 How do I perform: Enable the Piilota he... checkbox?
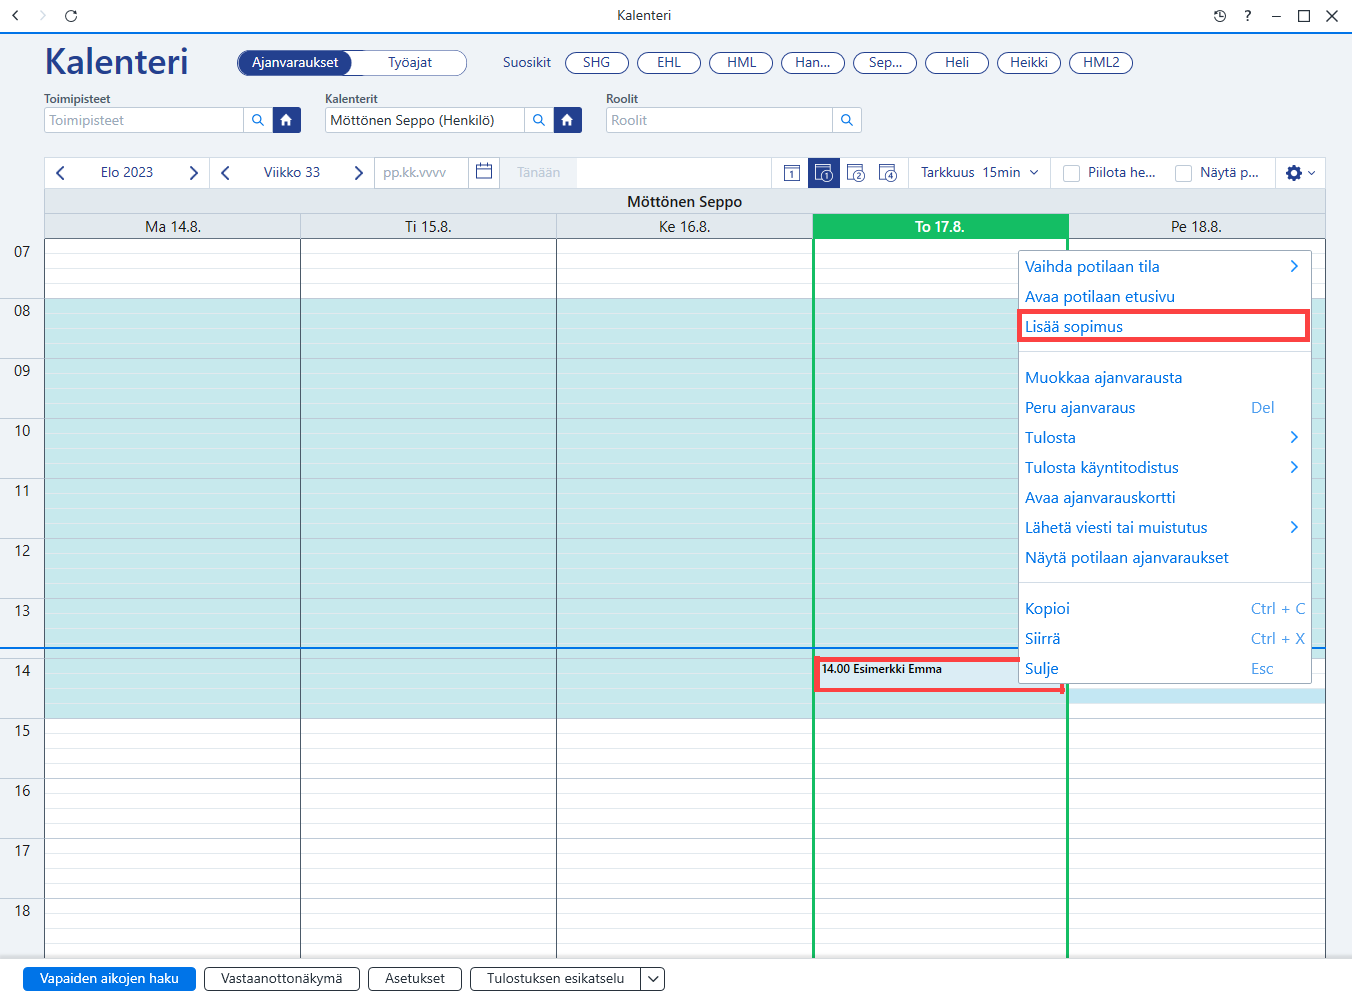point(1071,173)
